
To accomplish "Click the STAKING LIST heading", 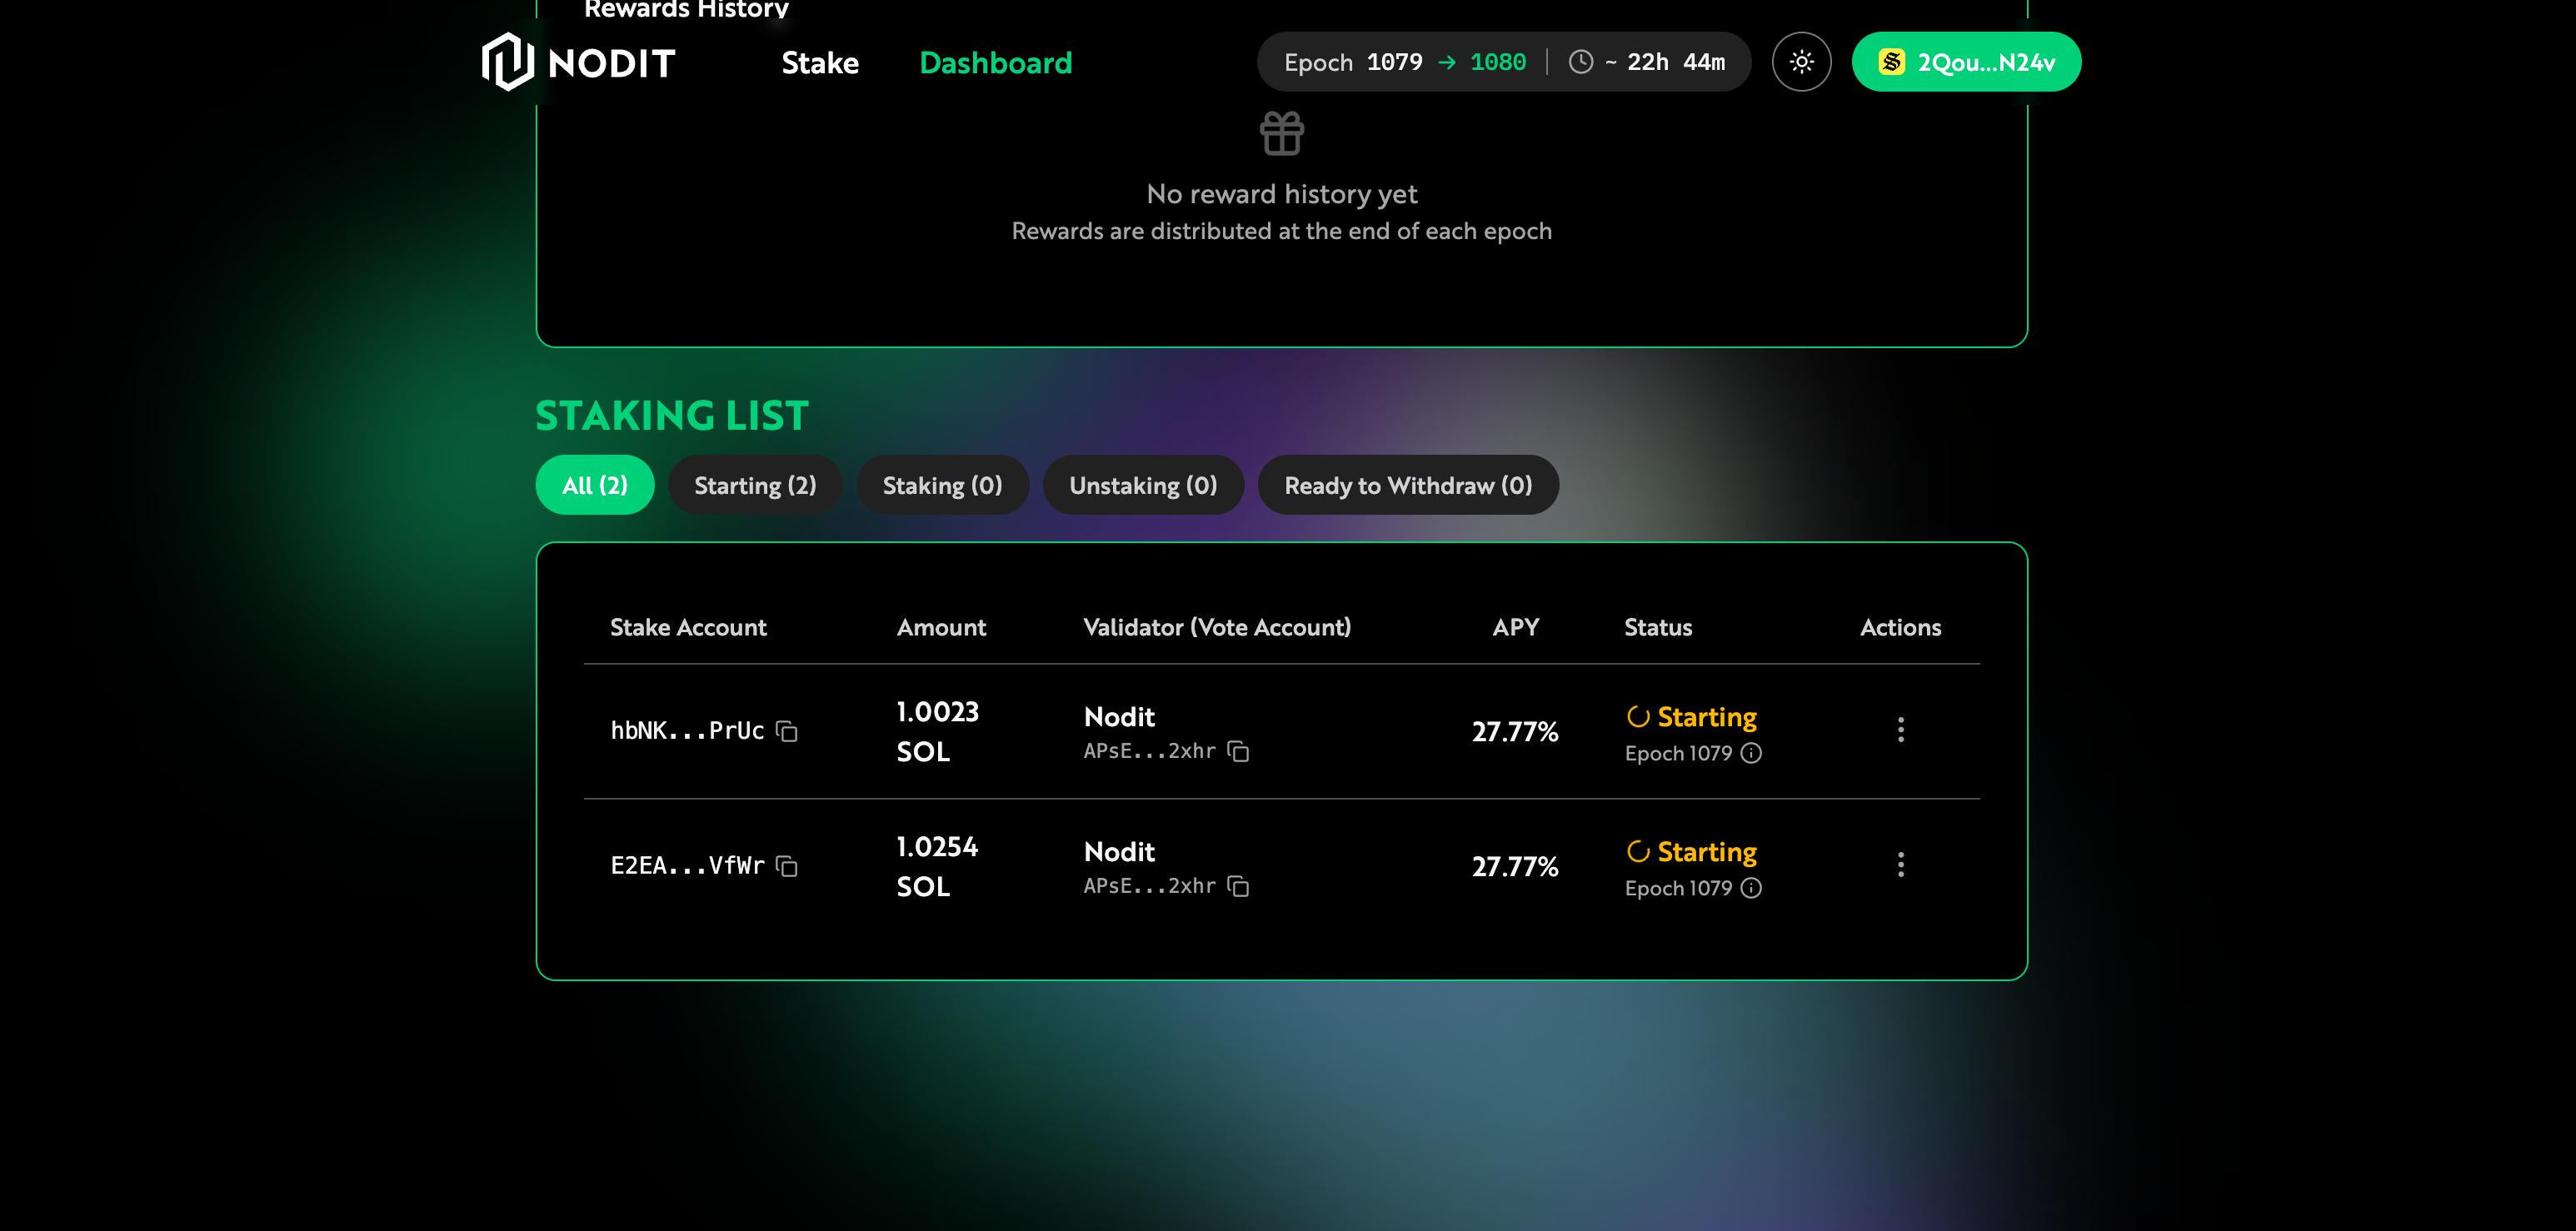I will point(672,415).
